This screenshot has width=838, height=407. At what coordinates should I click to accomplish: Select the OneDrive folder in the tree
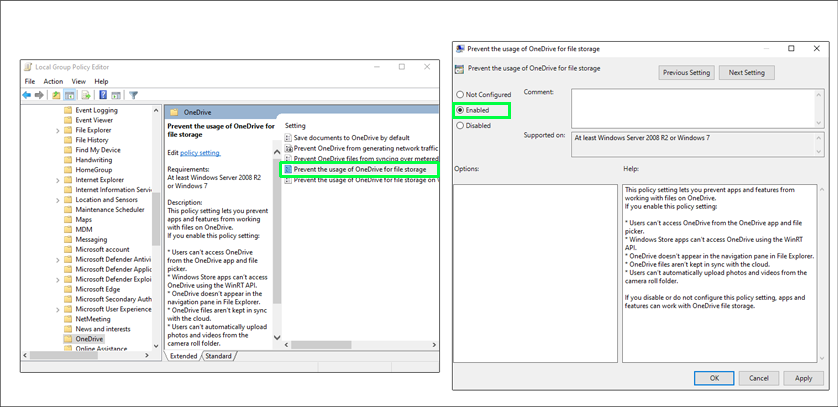tap(89, 339)
